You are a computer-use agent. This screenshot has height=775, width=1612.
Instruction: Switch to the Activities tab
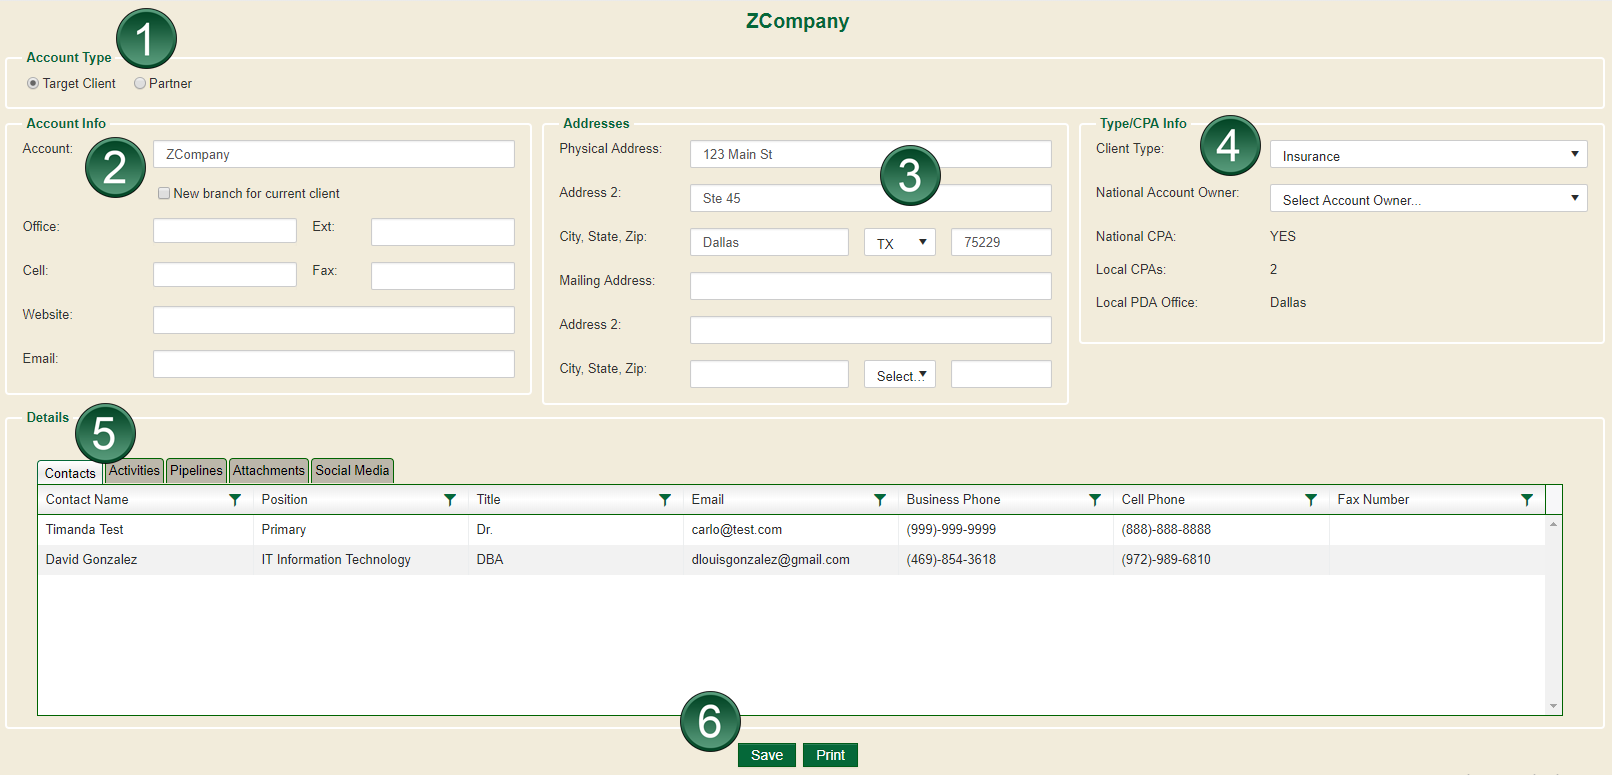134,471
